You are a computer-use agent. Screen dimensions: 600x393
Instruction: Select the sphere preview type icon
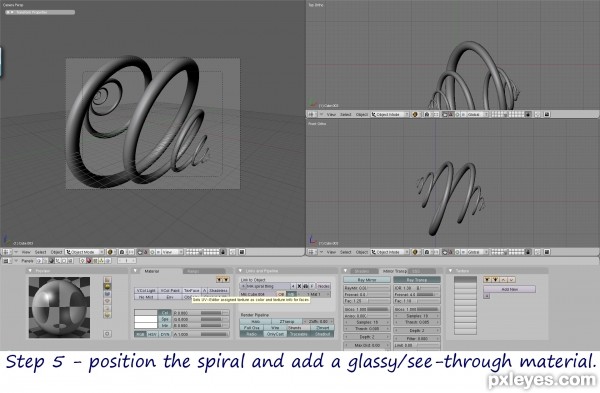[107, 287]
